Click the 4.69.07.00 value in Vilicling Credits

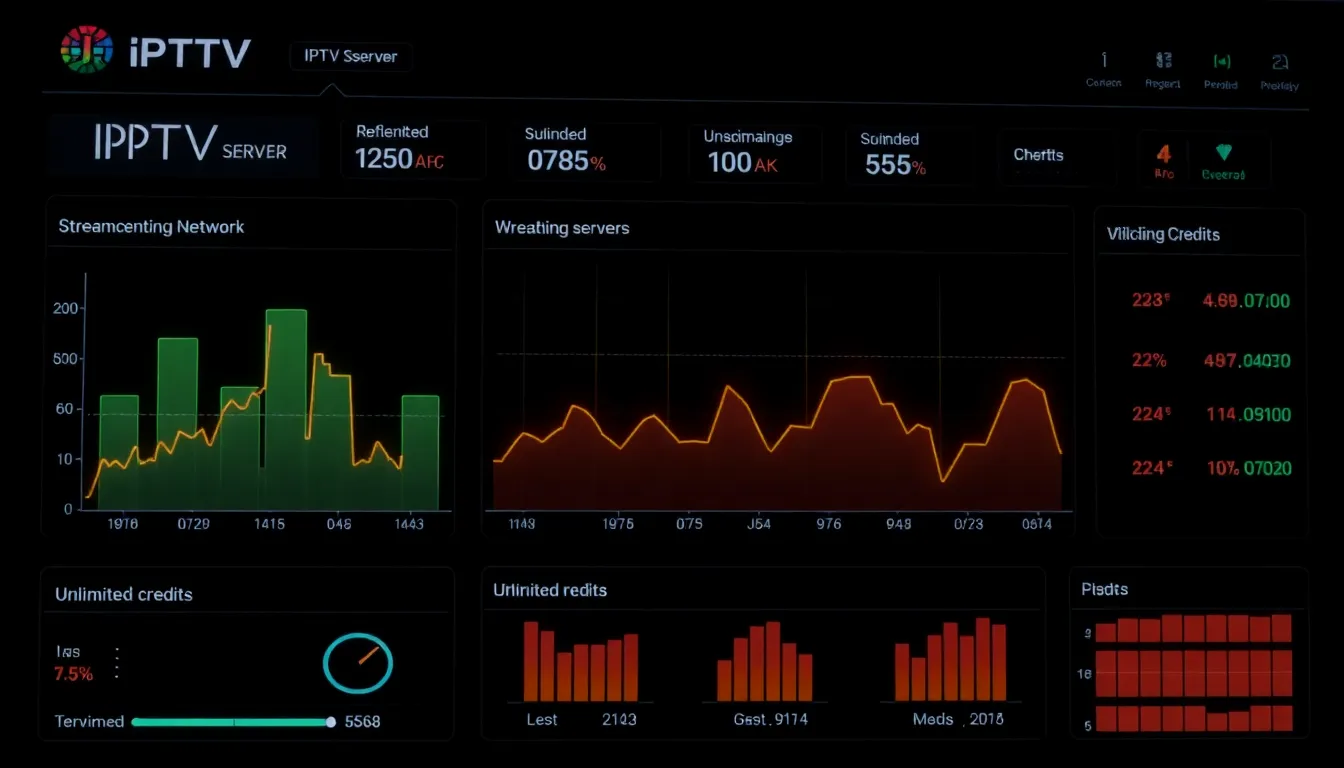coord(1247,300)
